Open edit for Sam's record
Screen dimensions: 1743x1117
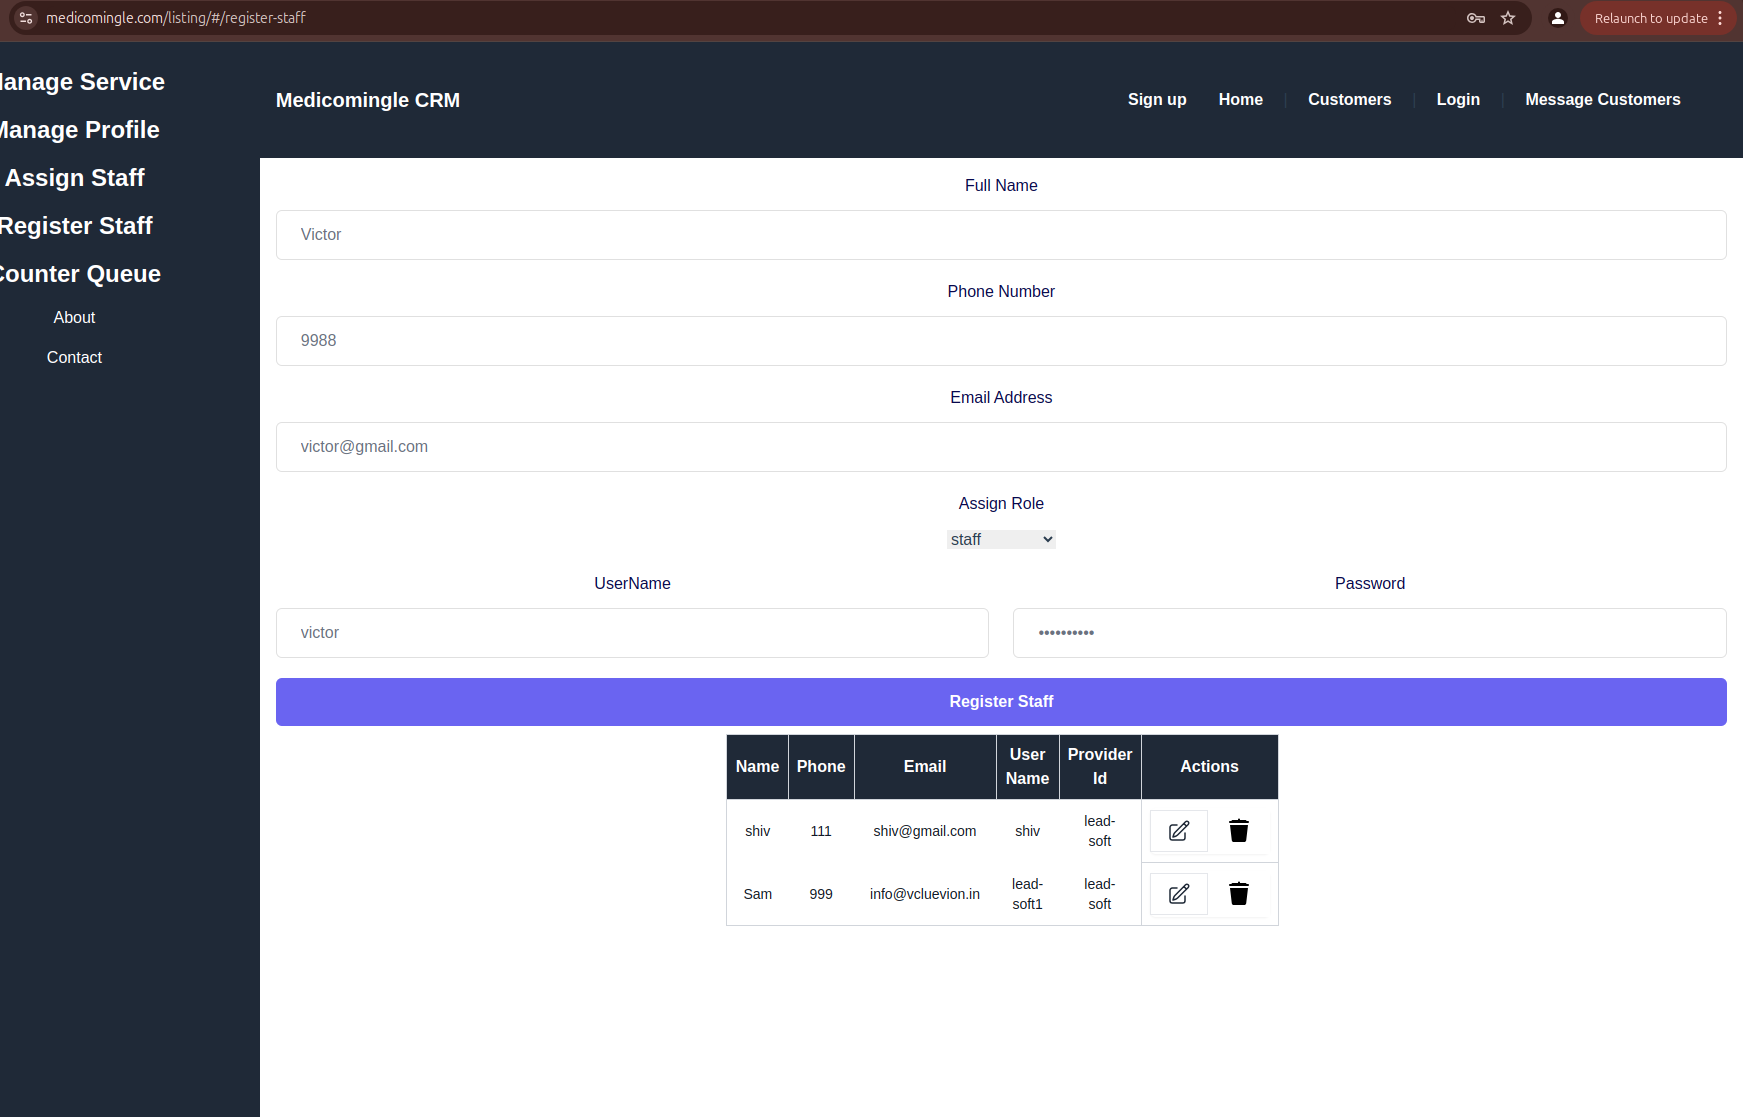[1178, 893]
